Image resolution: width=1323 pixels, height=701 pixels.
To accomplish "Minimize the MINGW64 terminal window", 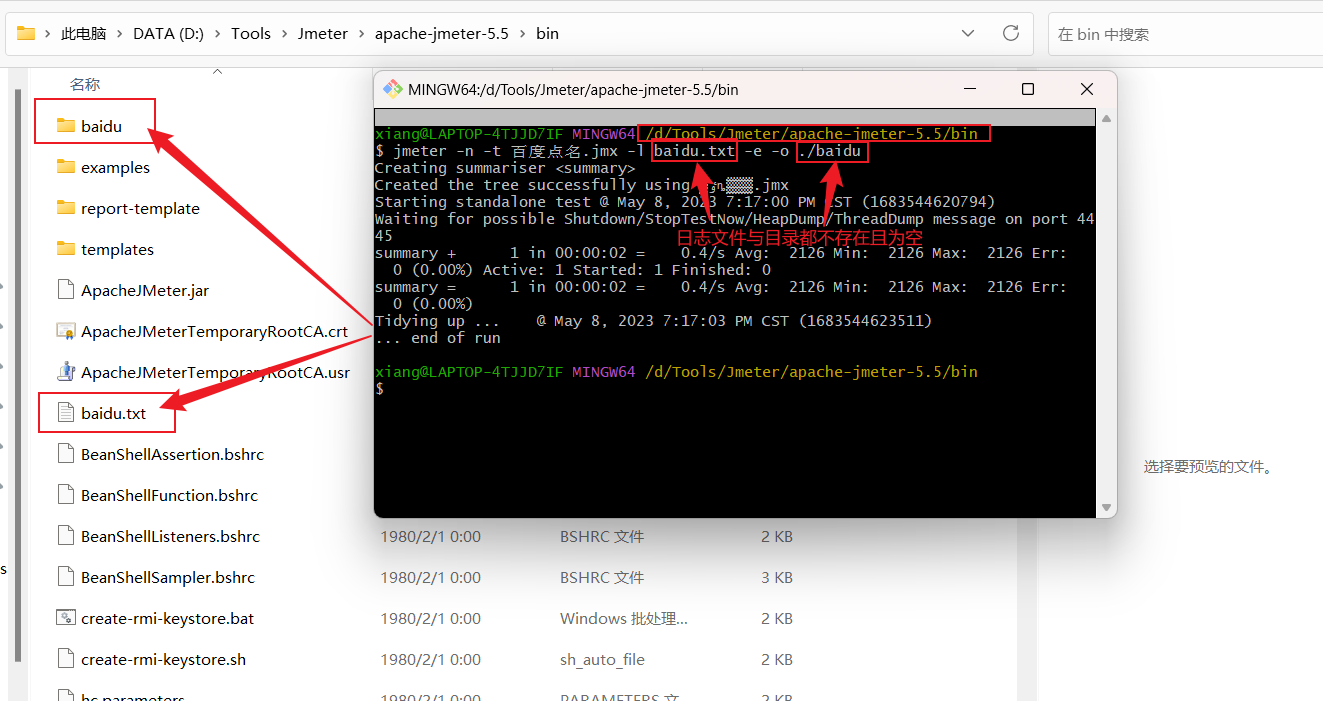I will coord(968,89).
